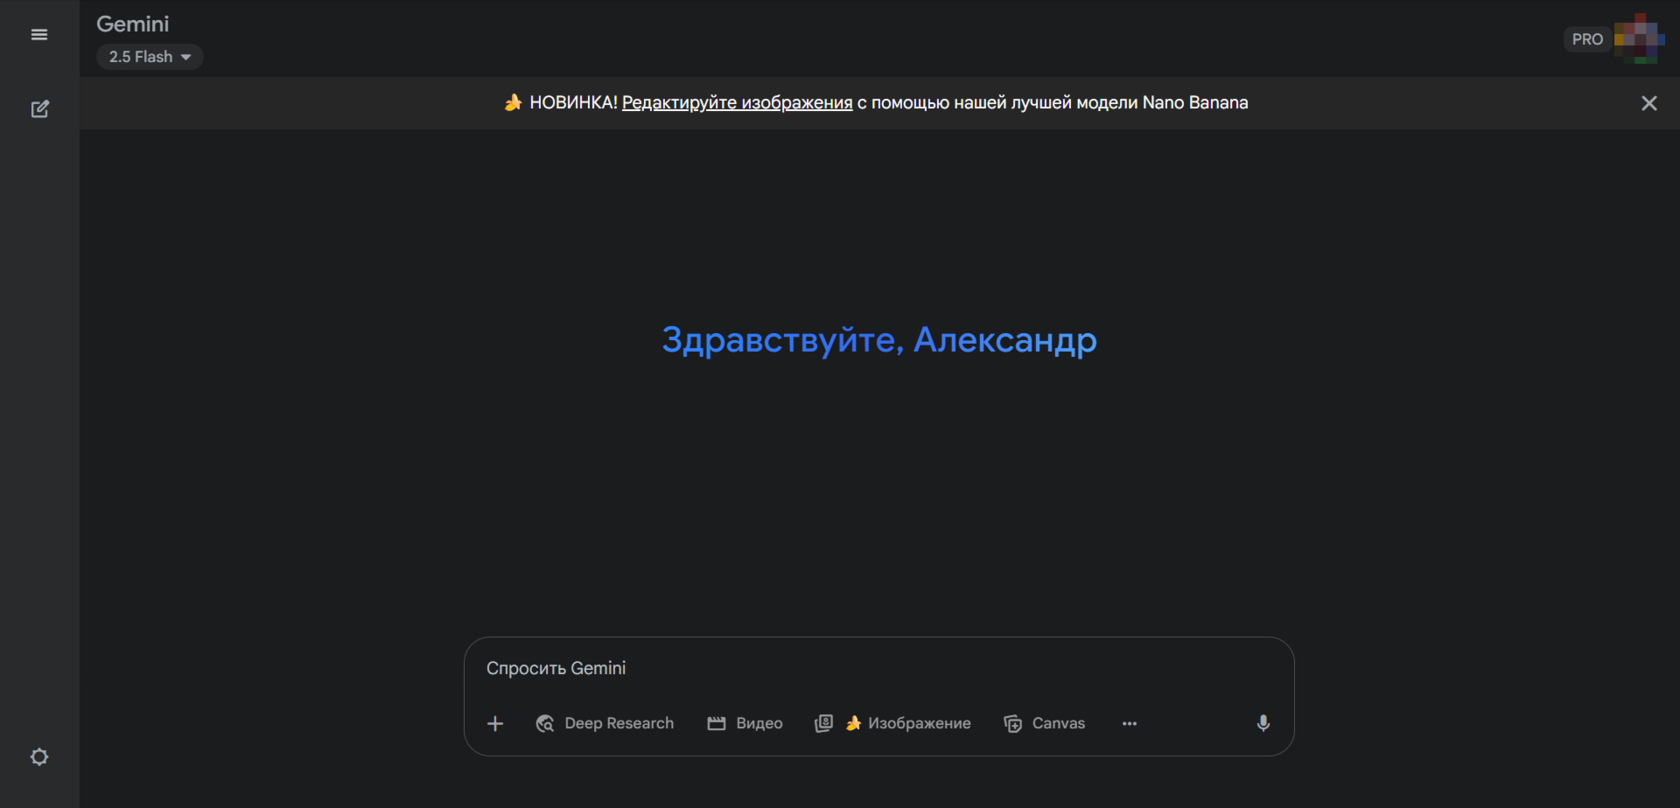Open the hamburger main menu
Image resolution: width=1680 pixels, height=808 pixels.
(39, 35)
